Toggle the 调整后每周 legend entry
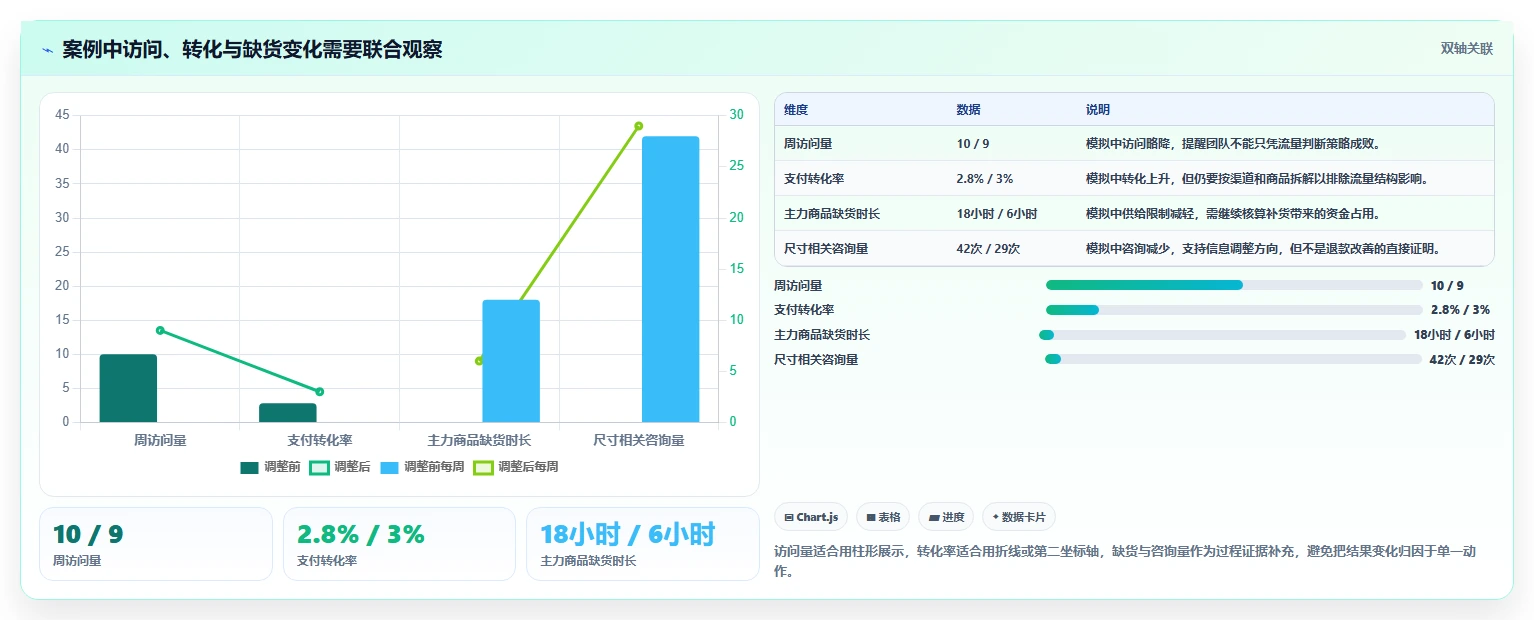Image resolution: width=1534 pixels, height=620 pixels. [x=516, y=467]
